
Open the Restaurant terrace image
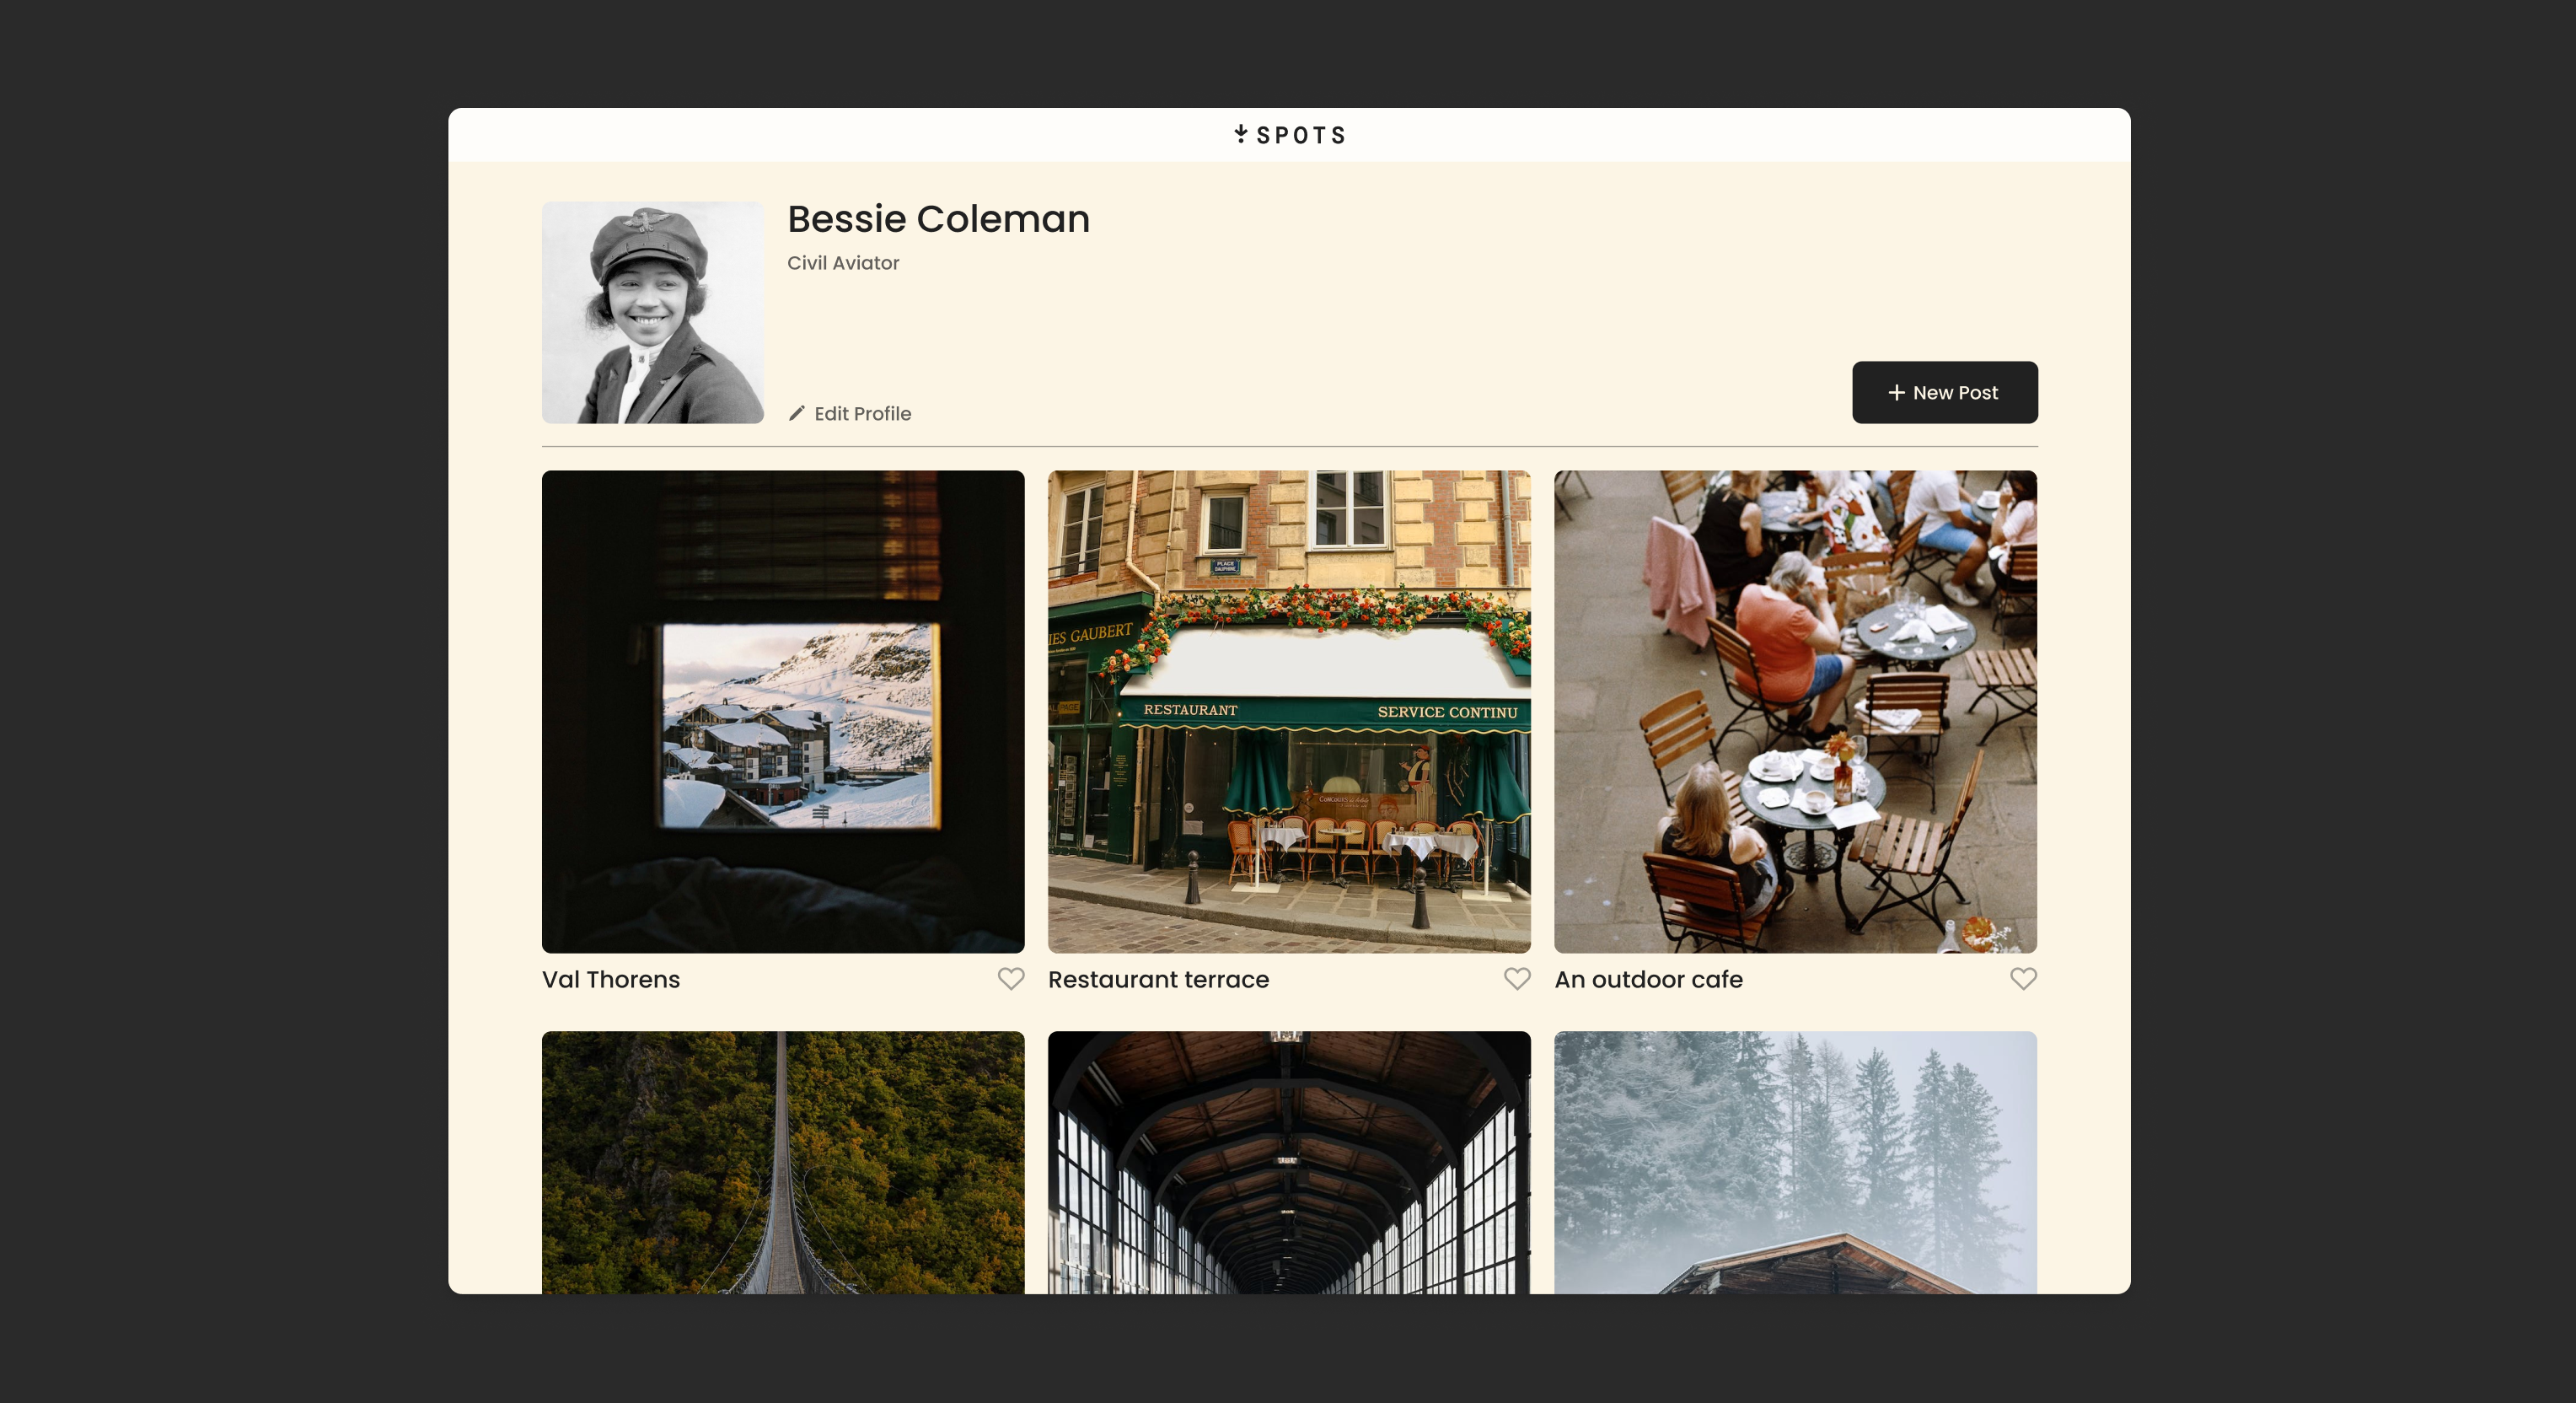click(x=1289, y=711)
